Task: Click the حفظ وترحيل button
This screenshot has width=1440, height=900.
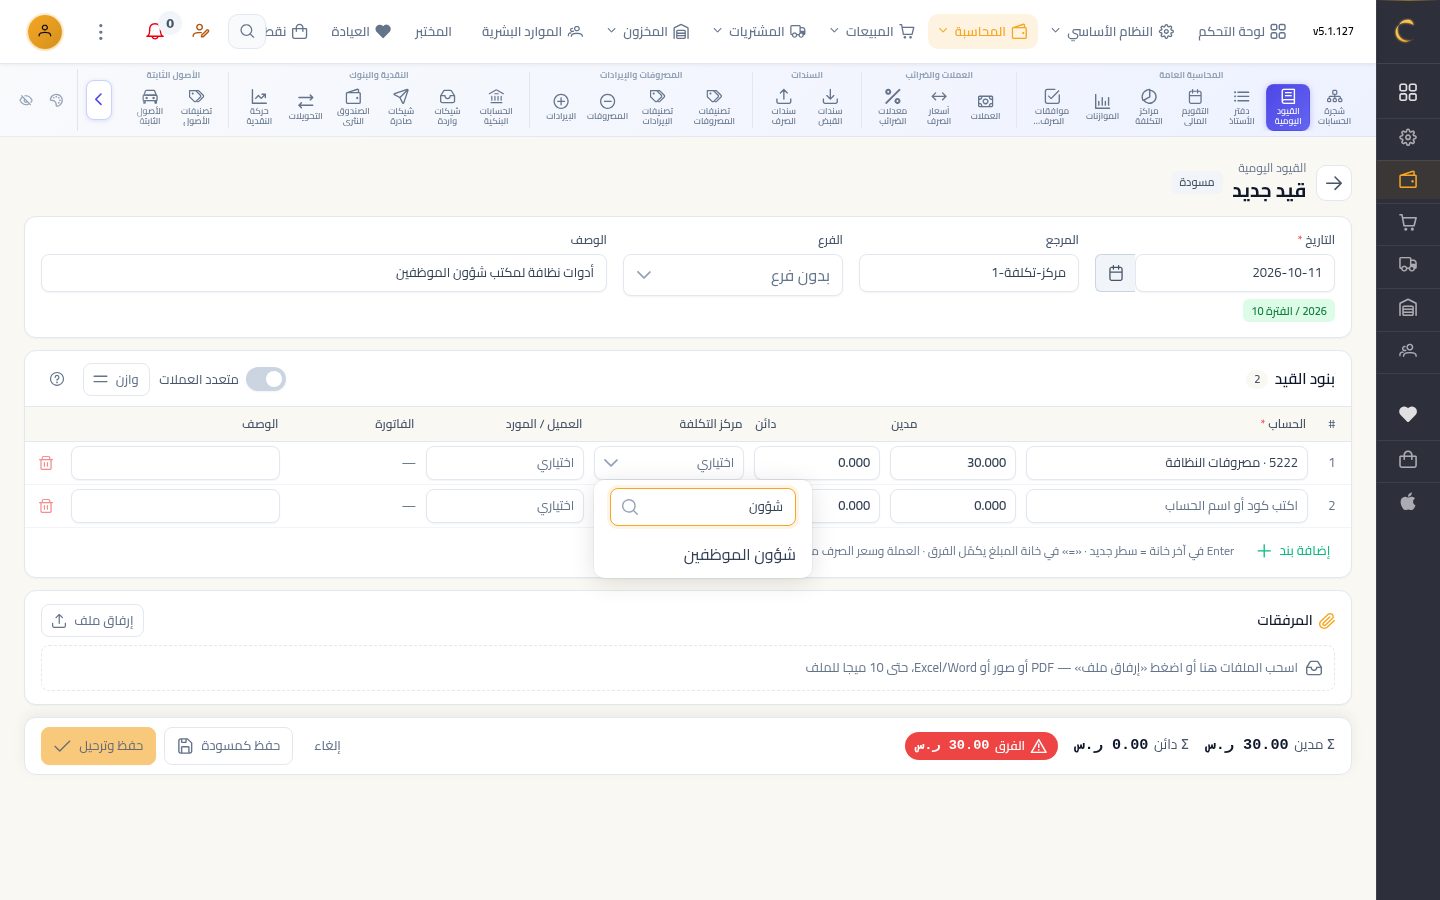Action: 99,746
